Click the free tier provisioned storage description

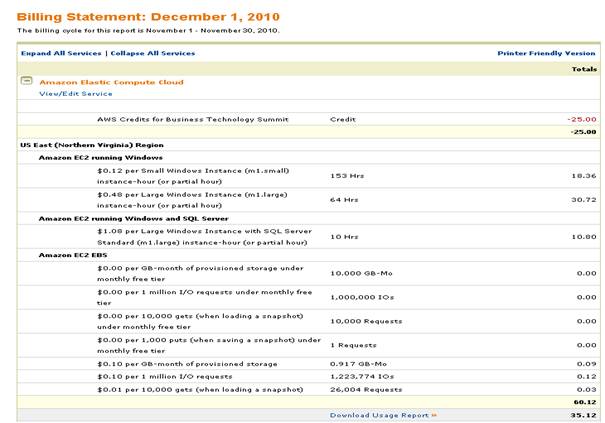click(200, 273)
